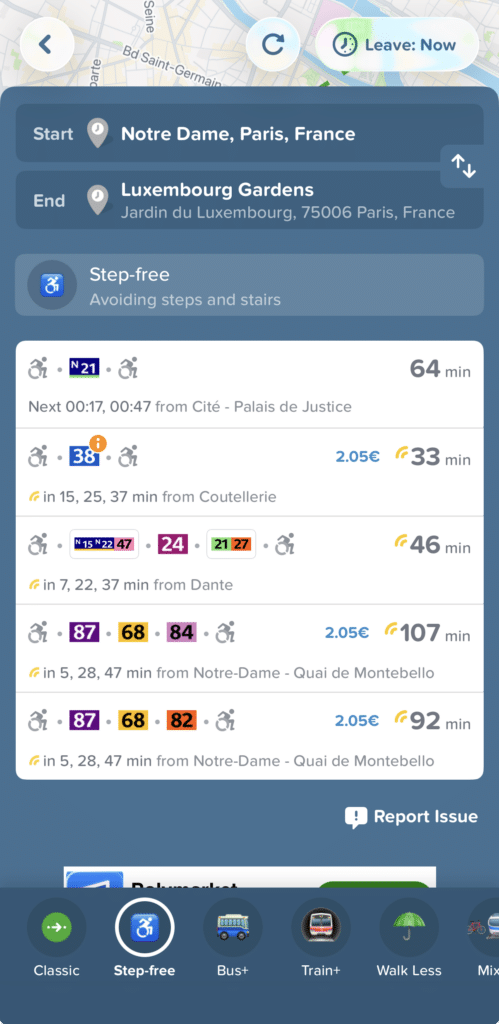Open the 87-68-84 route taking 107 min
499x1024 pixels.
[250, 648]
